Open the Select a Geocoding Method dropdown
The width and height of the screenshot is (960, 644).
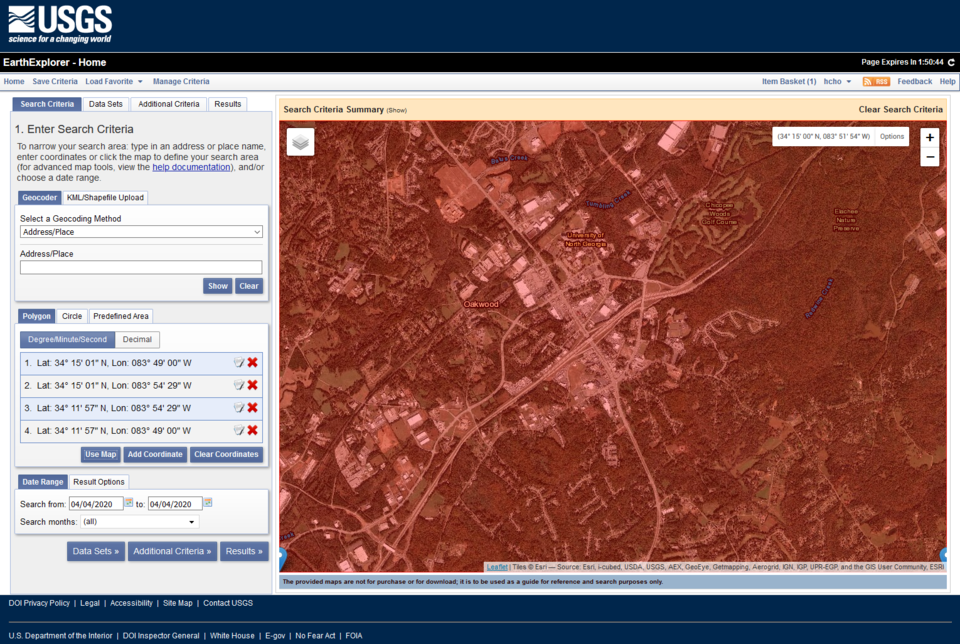140,232
